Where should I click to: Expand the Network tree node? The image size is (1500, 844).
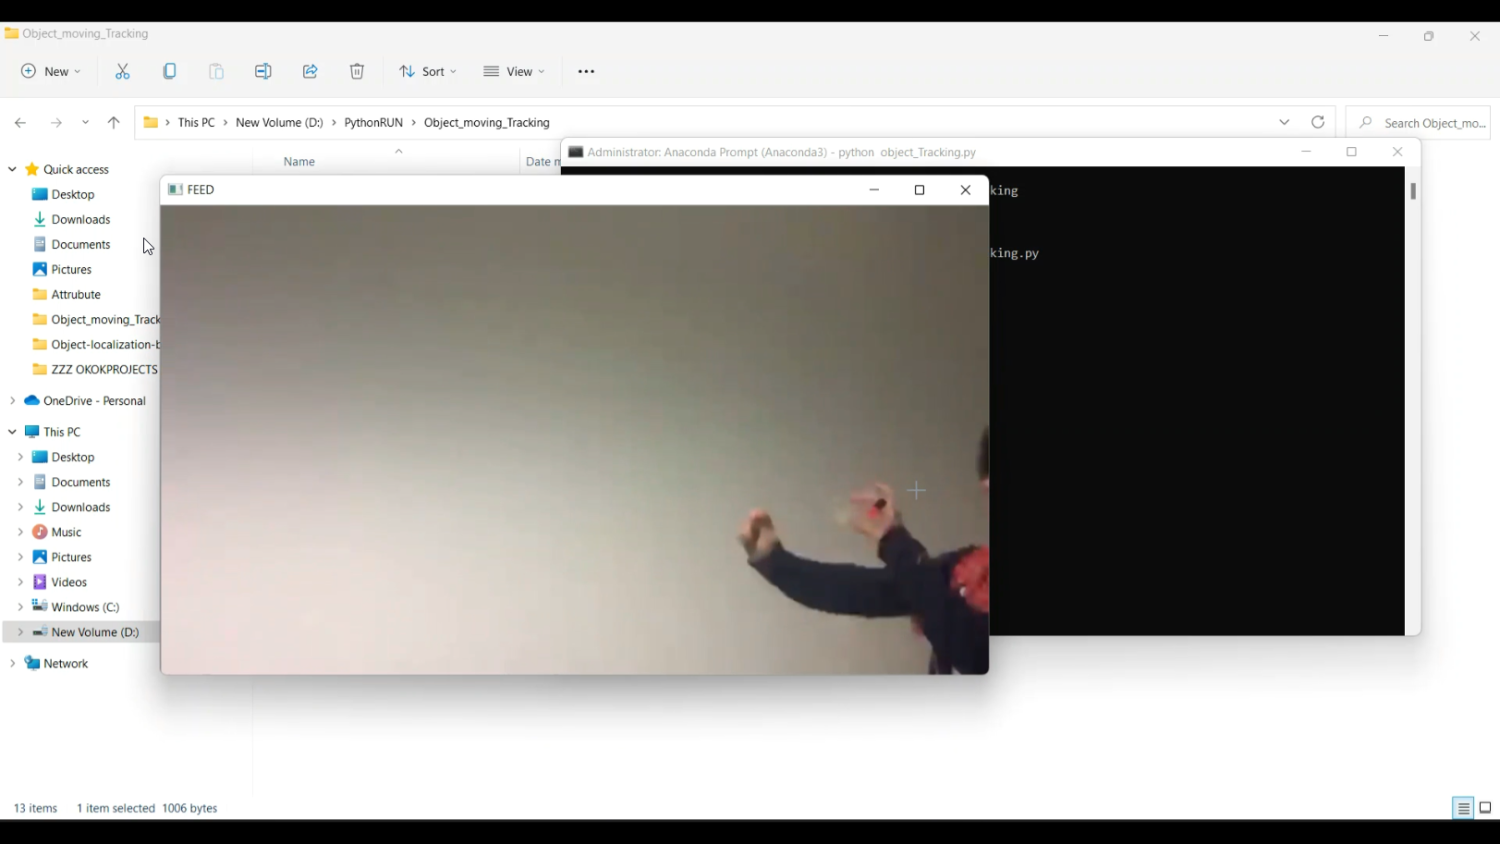coord(12,664)
